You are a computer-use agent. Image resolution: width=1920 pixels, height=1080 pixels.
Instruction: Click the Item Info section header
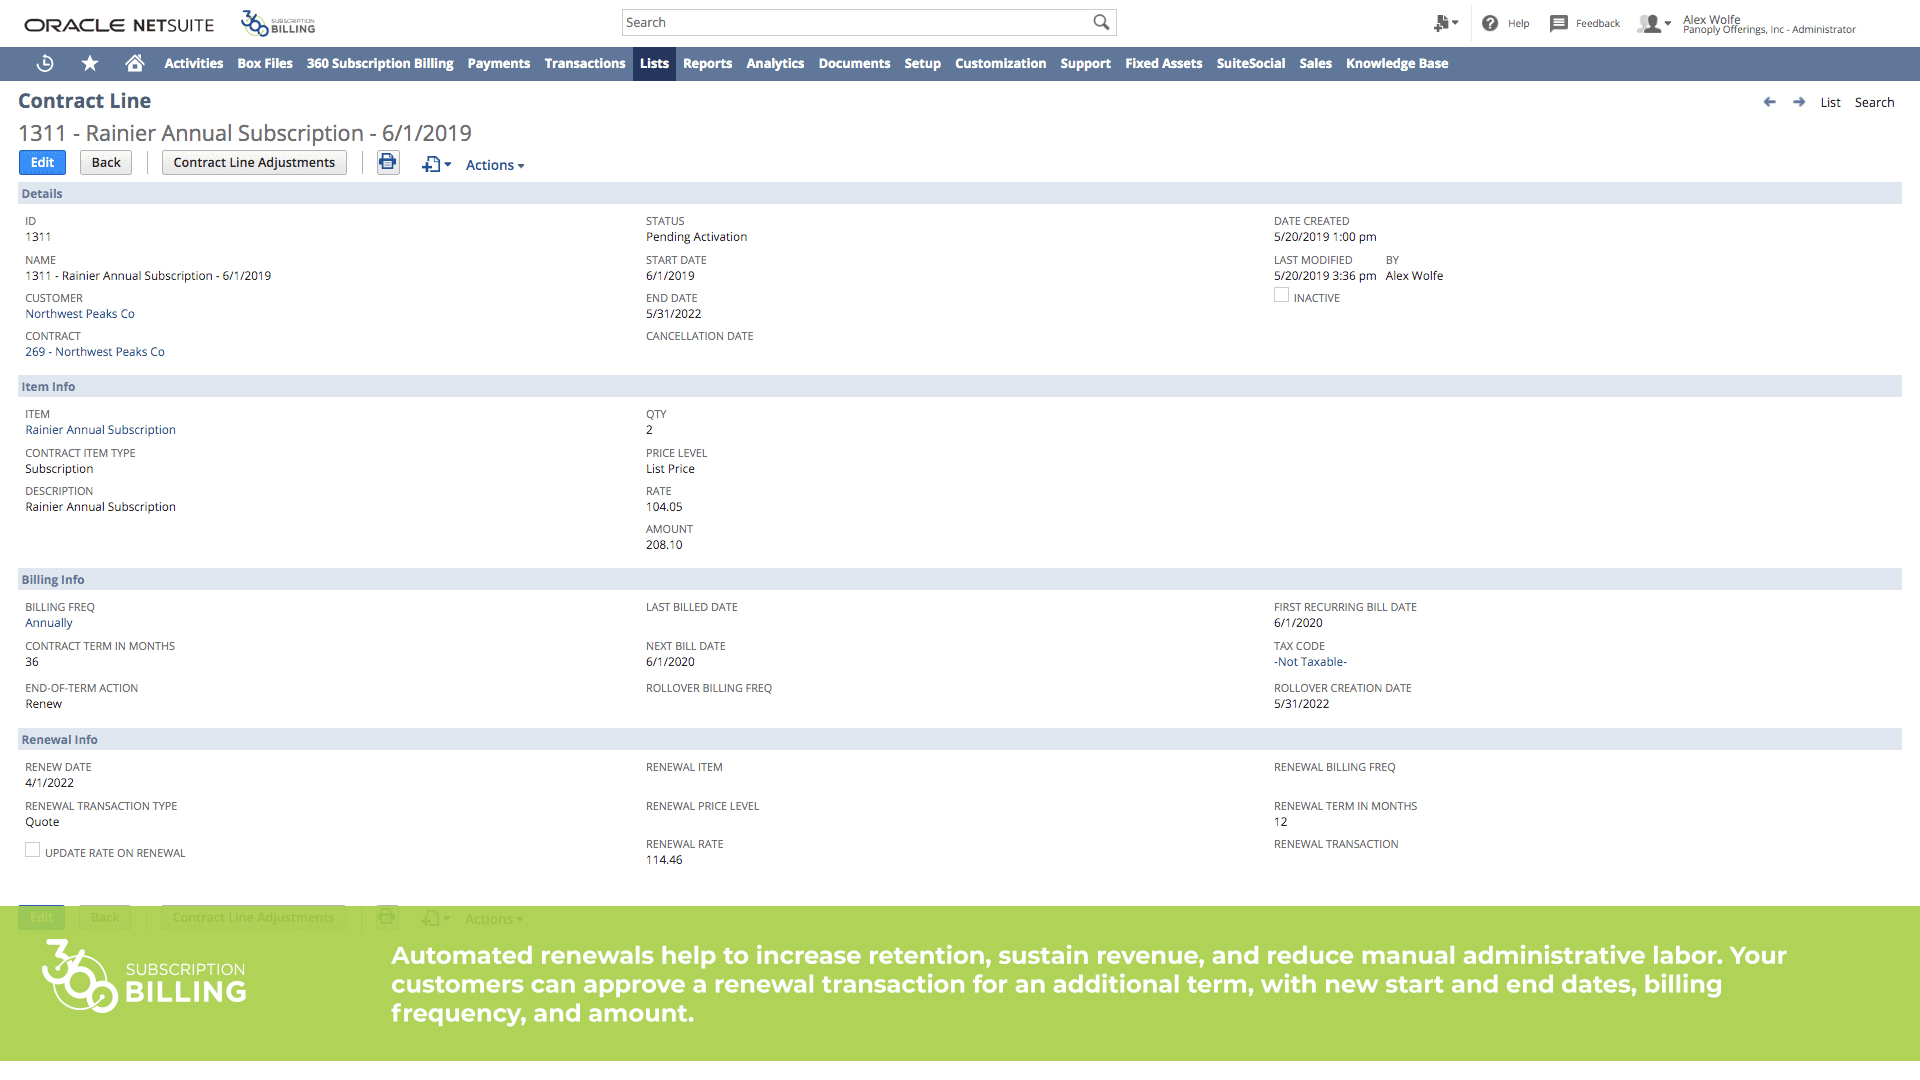960,386
